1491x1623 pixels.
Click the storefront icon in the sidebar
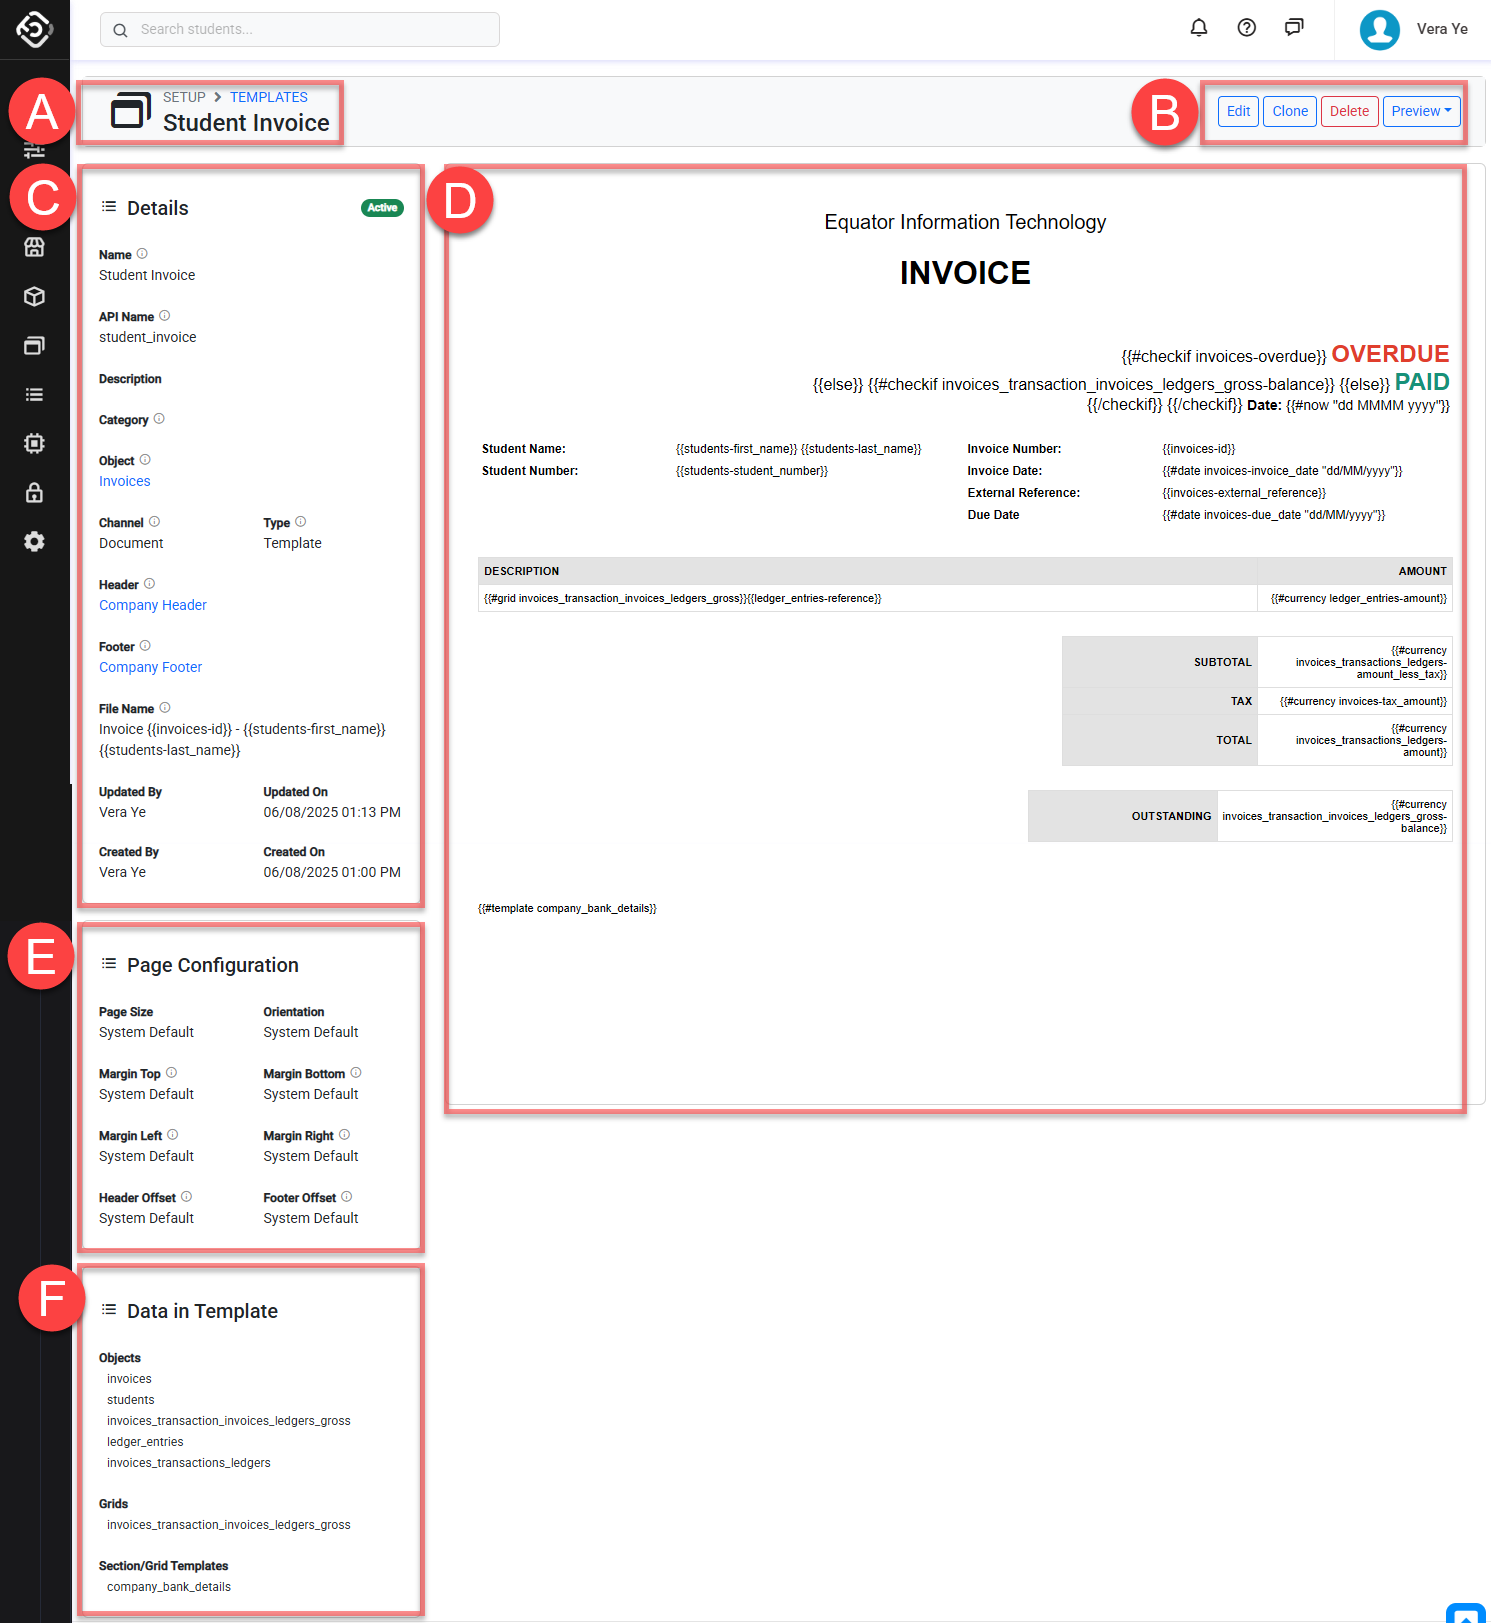tap(34, 247)
